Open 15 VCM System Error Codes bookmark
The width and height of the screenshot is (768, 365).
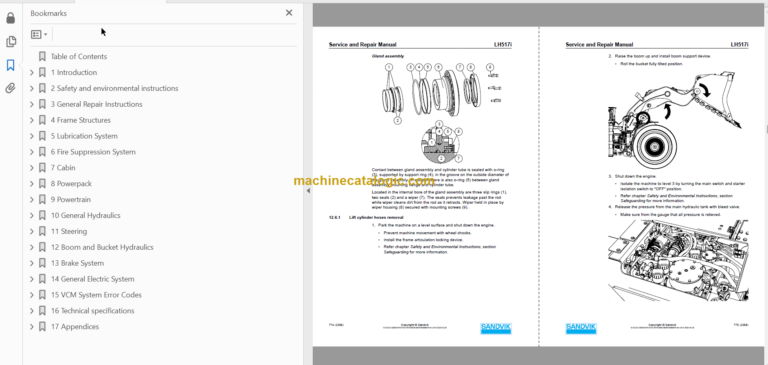tap(96, 295)
